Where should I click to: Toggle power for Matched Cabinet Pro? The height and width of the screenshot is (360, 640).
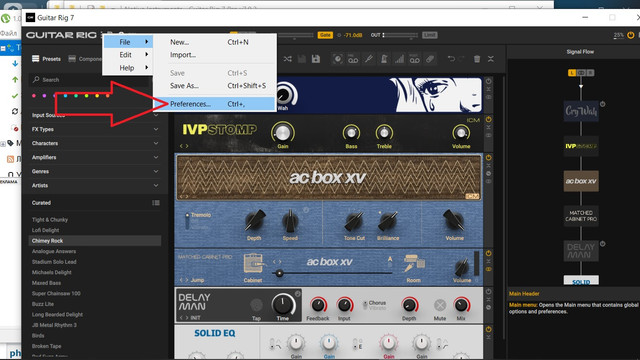488,253
